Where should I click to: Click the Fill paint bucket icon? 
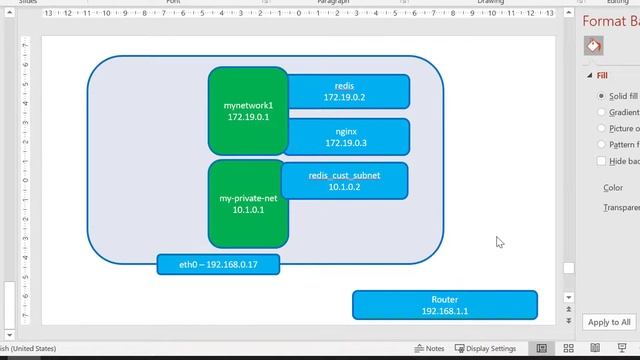tap(593, 46)
